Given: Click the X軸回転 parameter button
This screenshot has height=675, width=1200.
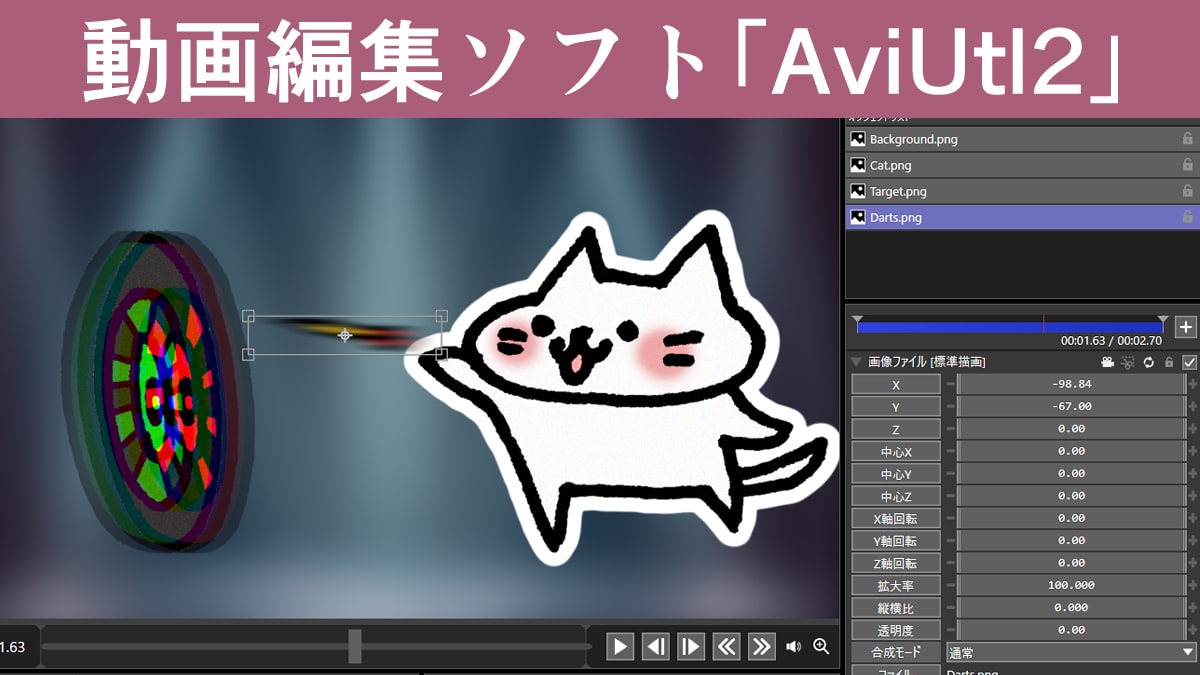Looking at the screenshot, I should coord(896,519).
